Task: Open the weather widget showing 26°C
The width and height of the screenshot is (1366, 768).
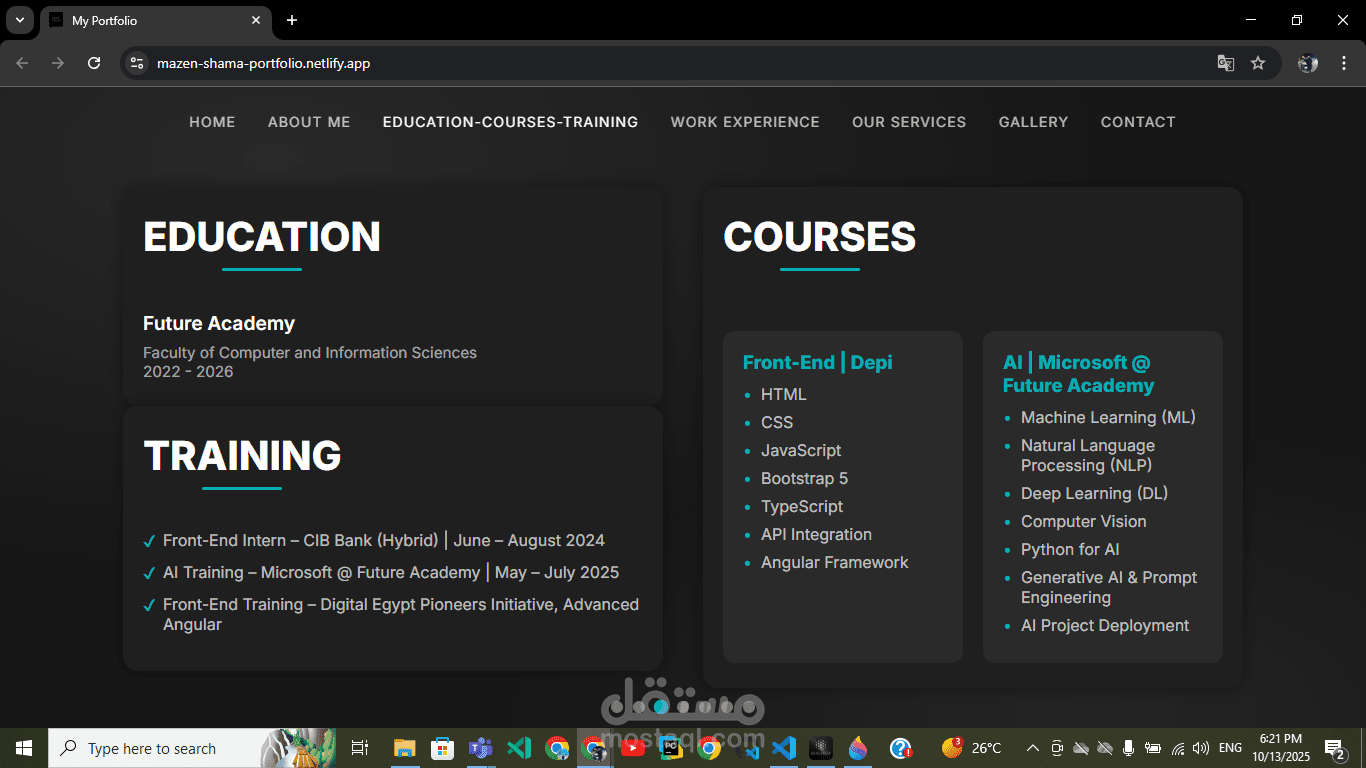Action: click(x=971, y=748)
